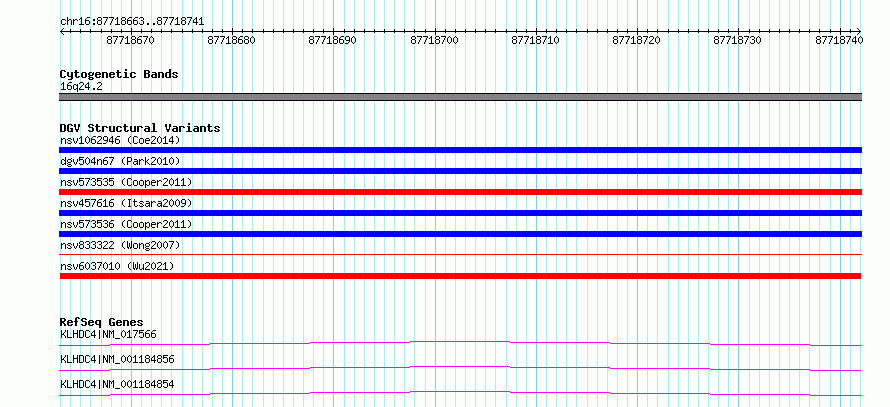Click the nsv457616 (Itsara2009) label

pyautogui.click(x=126, y=203)
